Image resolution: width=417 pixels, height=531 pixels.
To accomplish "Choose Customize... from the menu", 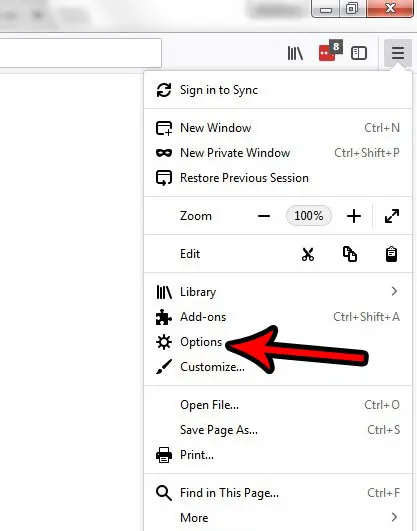I will [x=278, y=367].
